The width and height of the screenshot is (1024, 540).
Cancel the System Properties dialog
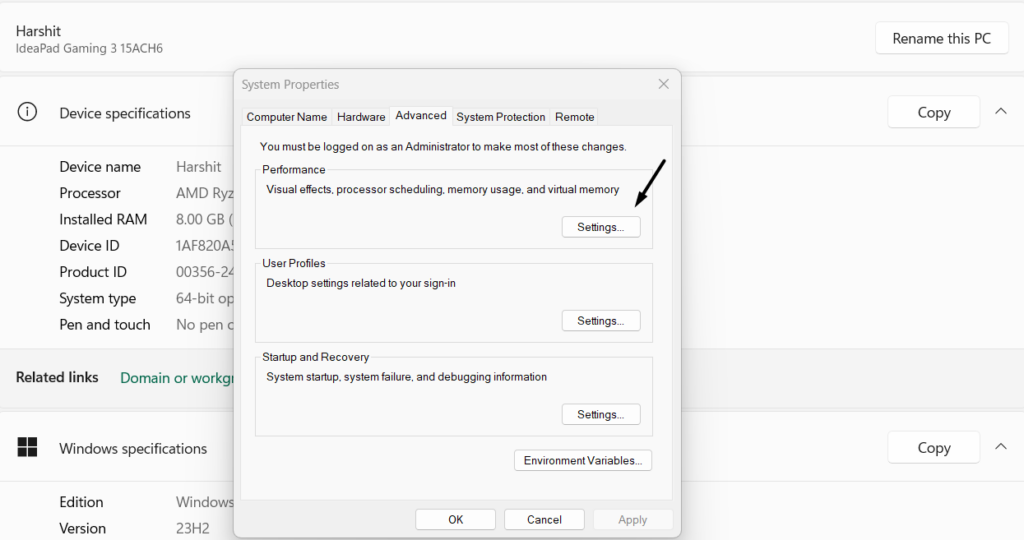[544, 520]
